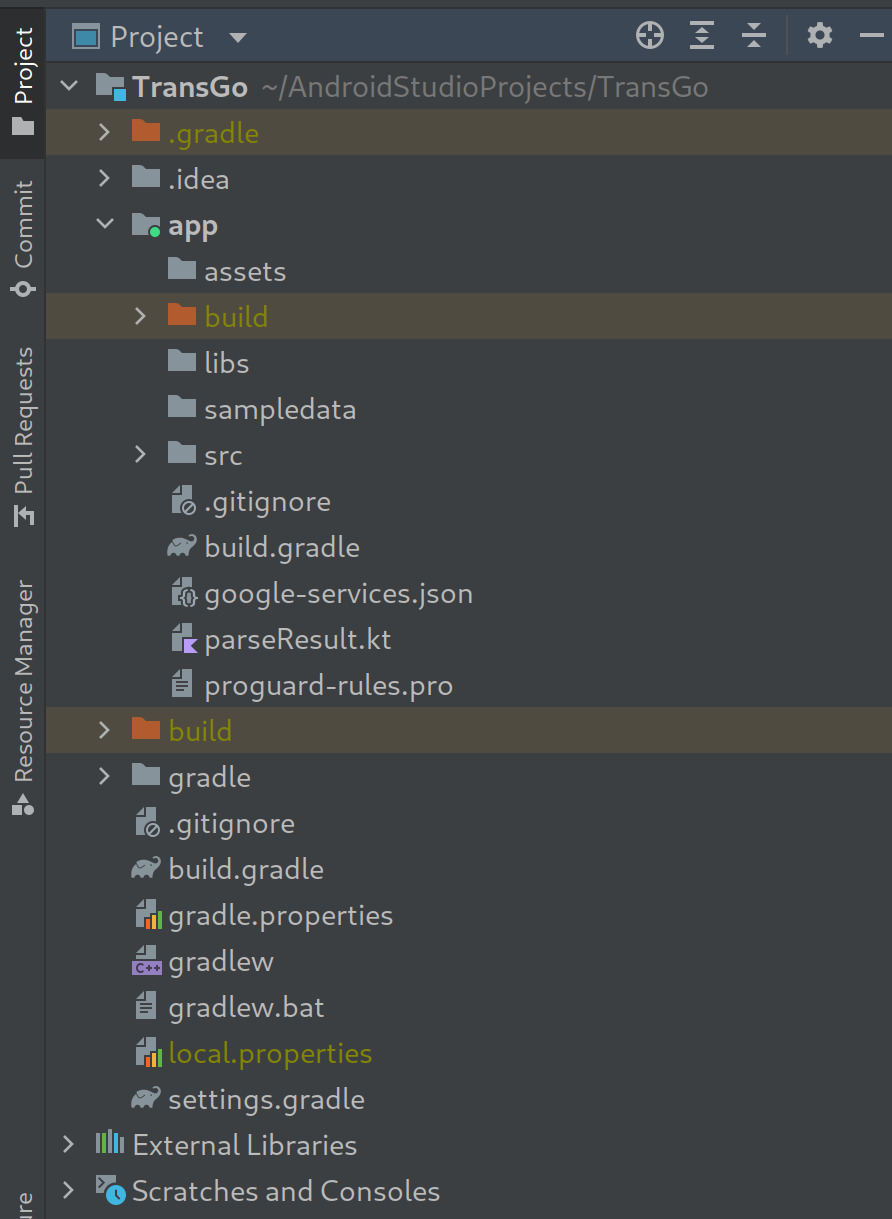The height and width of the screenshot is (1219, 892).
Task: Click the .gradle orange folder icon
Action: pos(146,132)
